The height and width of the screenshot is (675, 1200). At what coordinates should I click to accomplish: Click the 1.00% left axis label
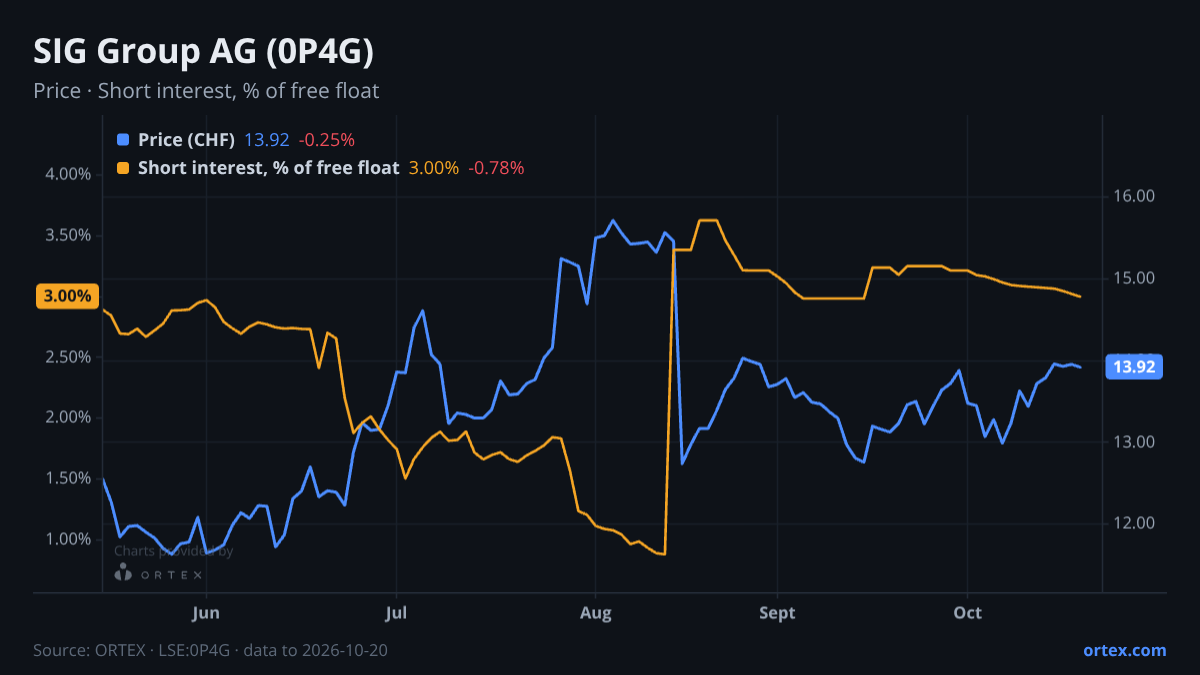(69, 539)
